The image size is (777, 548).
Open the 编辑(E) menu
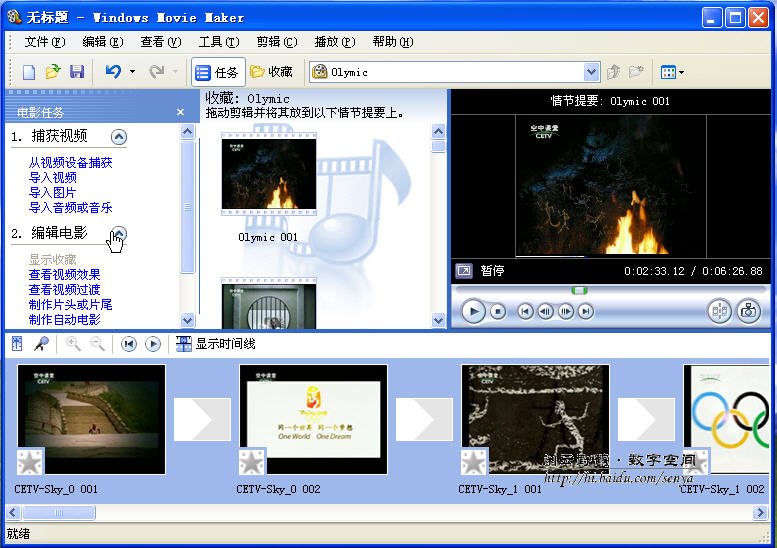pos(103,42)
